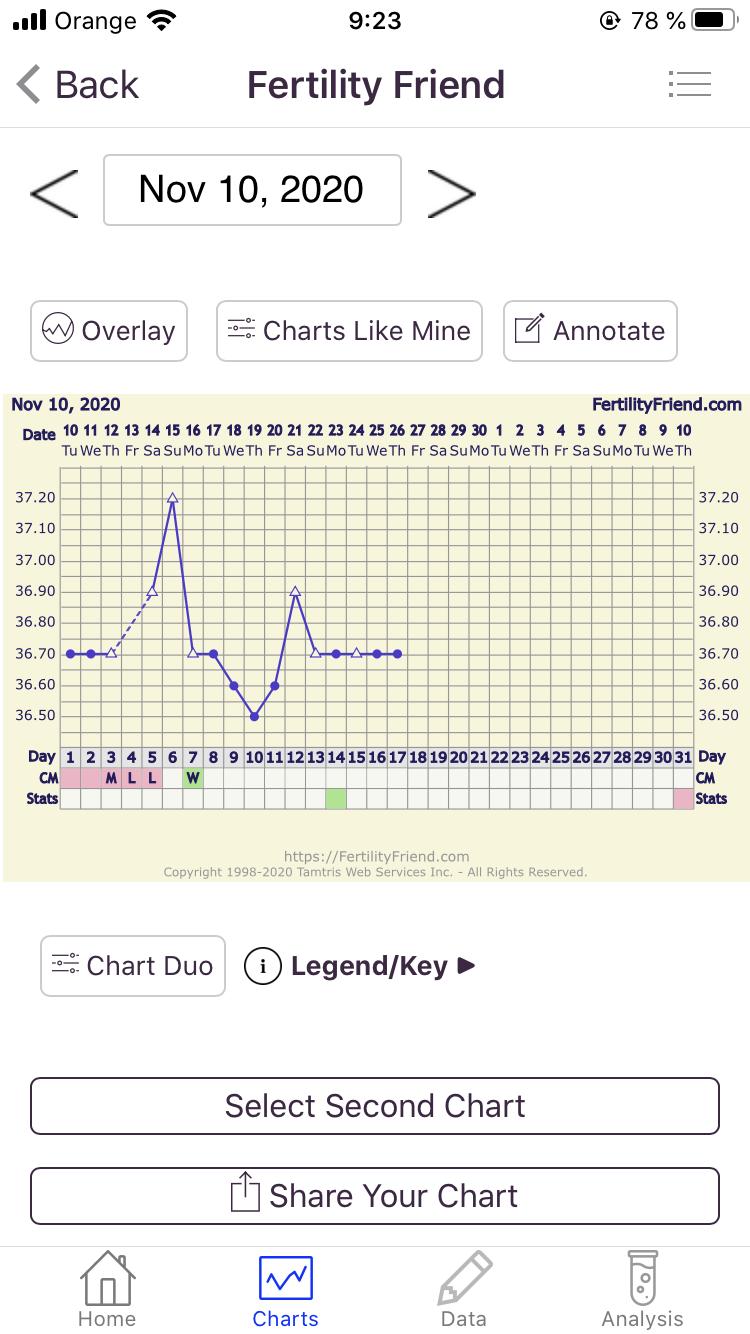Screen dimensions: 750x1334
Task: Go to previous date with left arrow
Action: tap(54, 191)
